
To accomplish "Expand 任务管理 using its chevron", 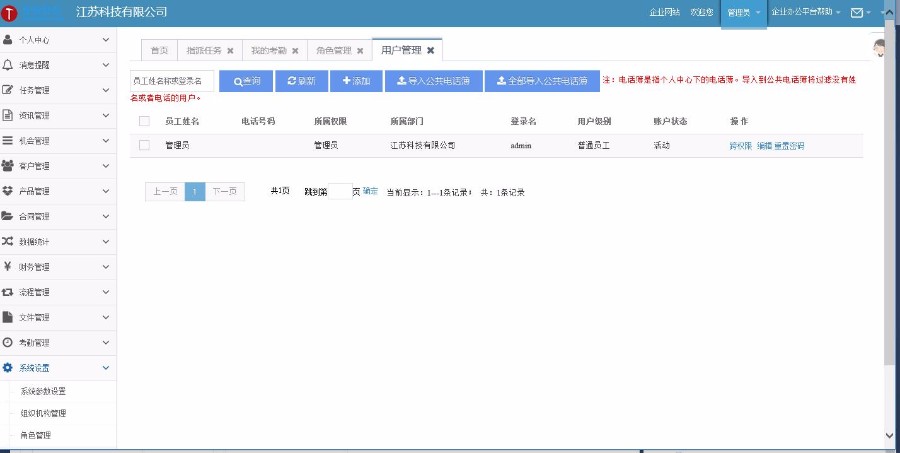I will pos(106,90).
